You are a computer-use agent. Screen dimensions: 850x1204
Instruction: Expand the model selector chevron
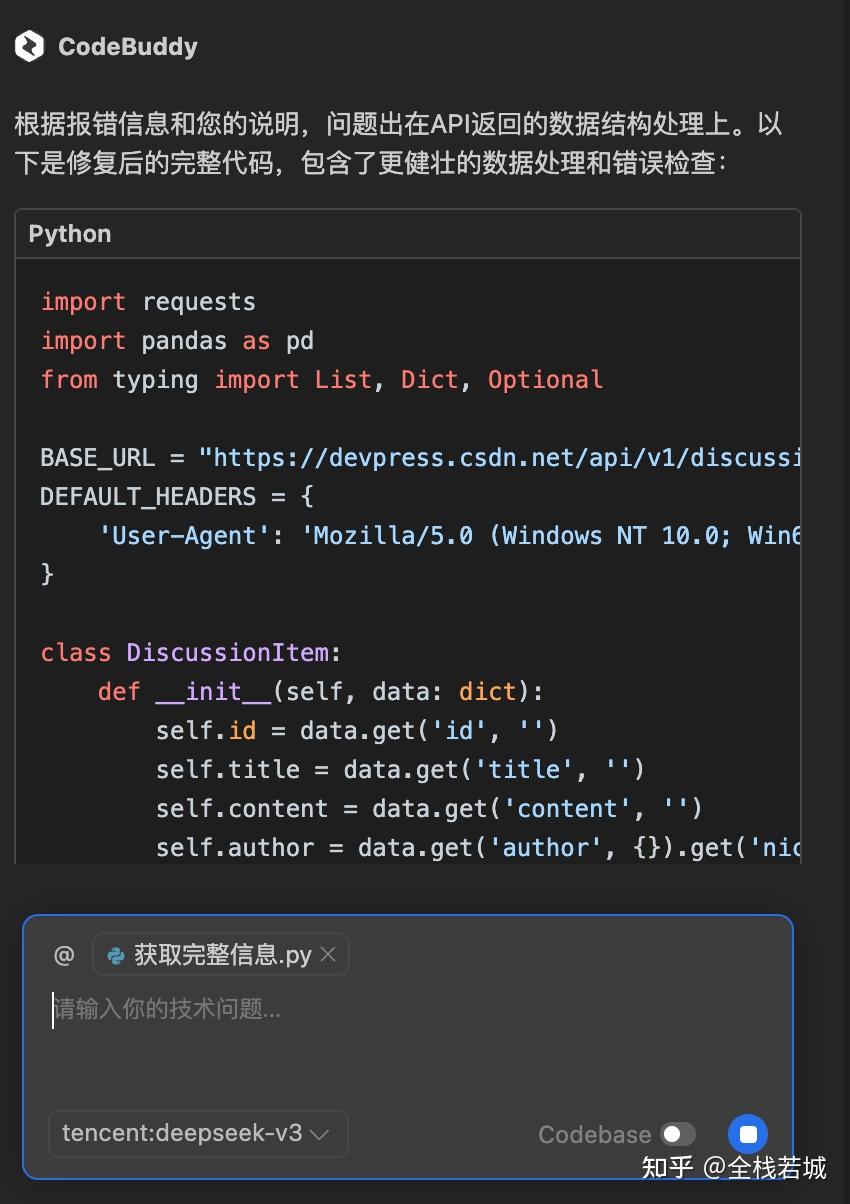point(318,1134)
